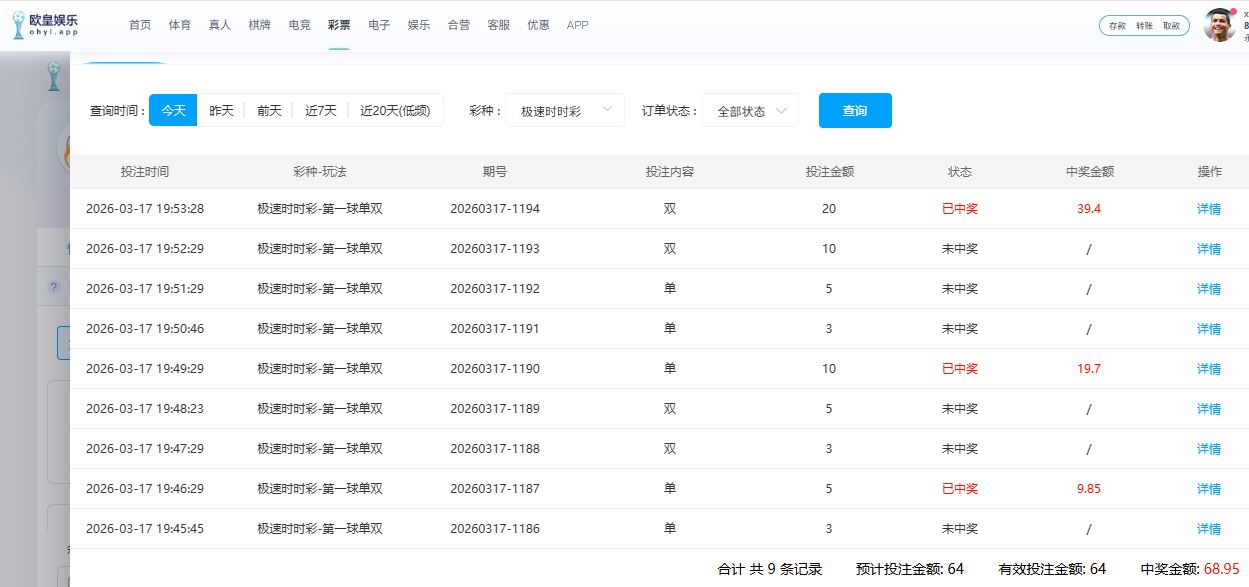
Task: Click the chevron arrow in 彩种 selector
Action: [x=607, y=110]
